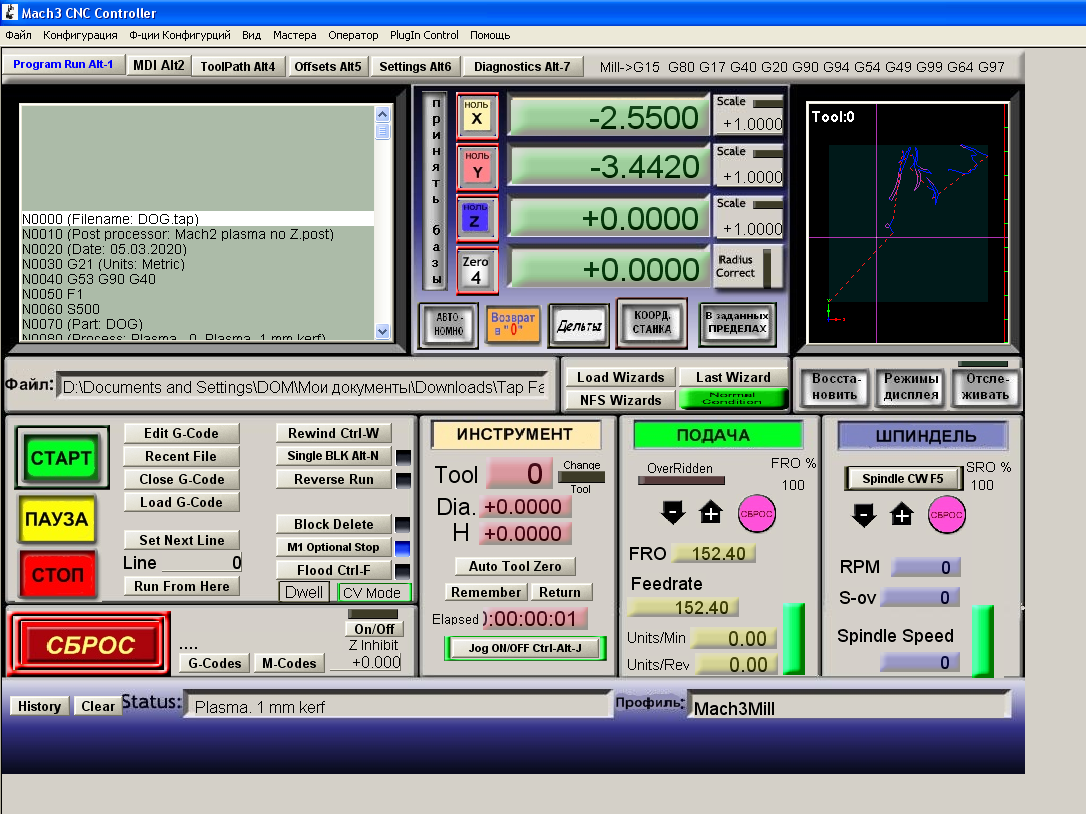Toggle Flood Ctrl-F coolant

point(334,570)
